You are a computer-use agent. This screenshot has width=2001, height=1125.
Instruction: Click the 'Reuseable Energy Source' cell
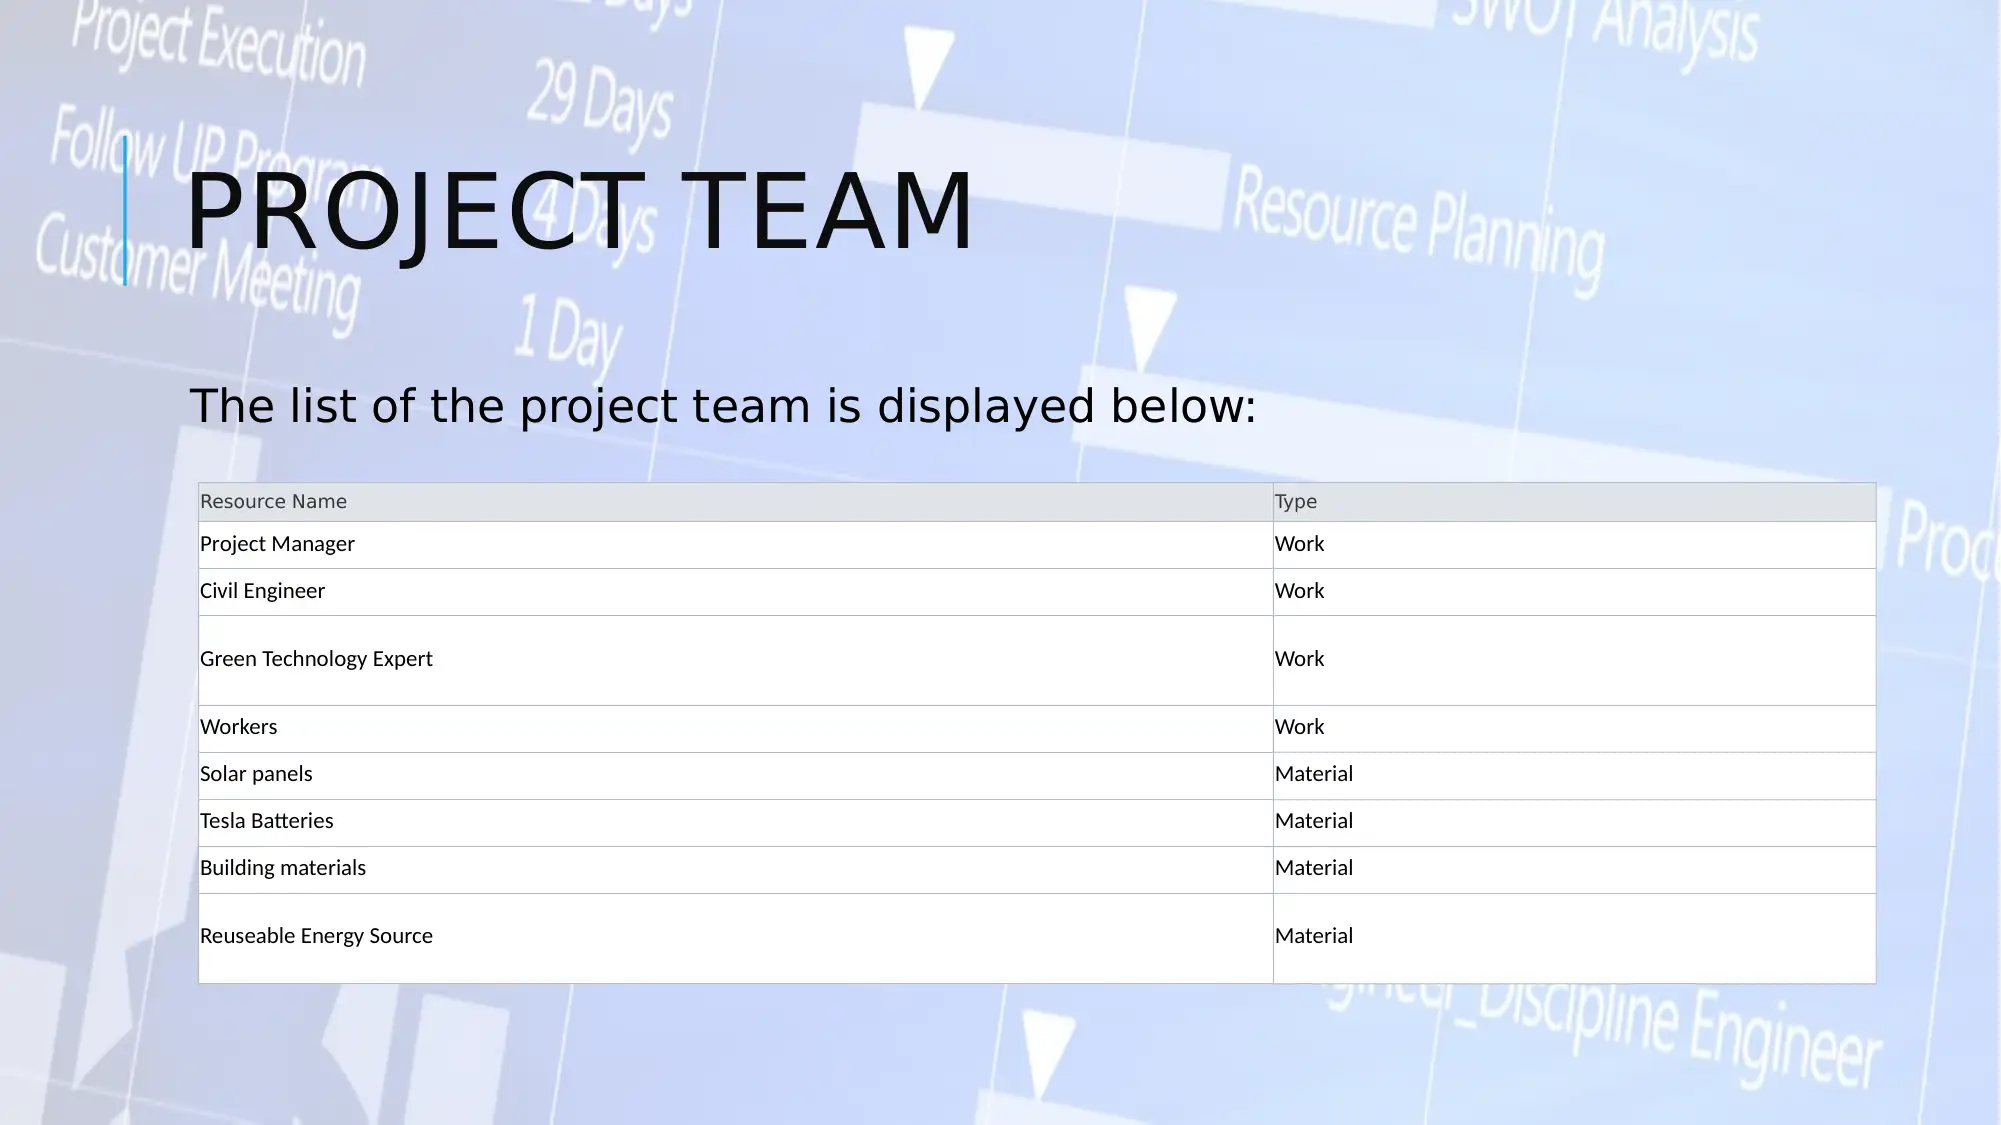point(736,938)
